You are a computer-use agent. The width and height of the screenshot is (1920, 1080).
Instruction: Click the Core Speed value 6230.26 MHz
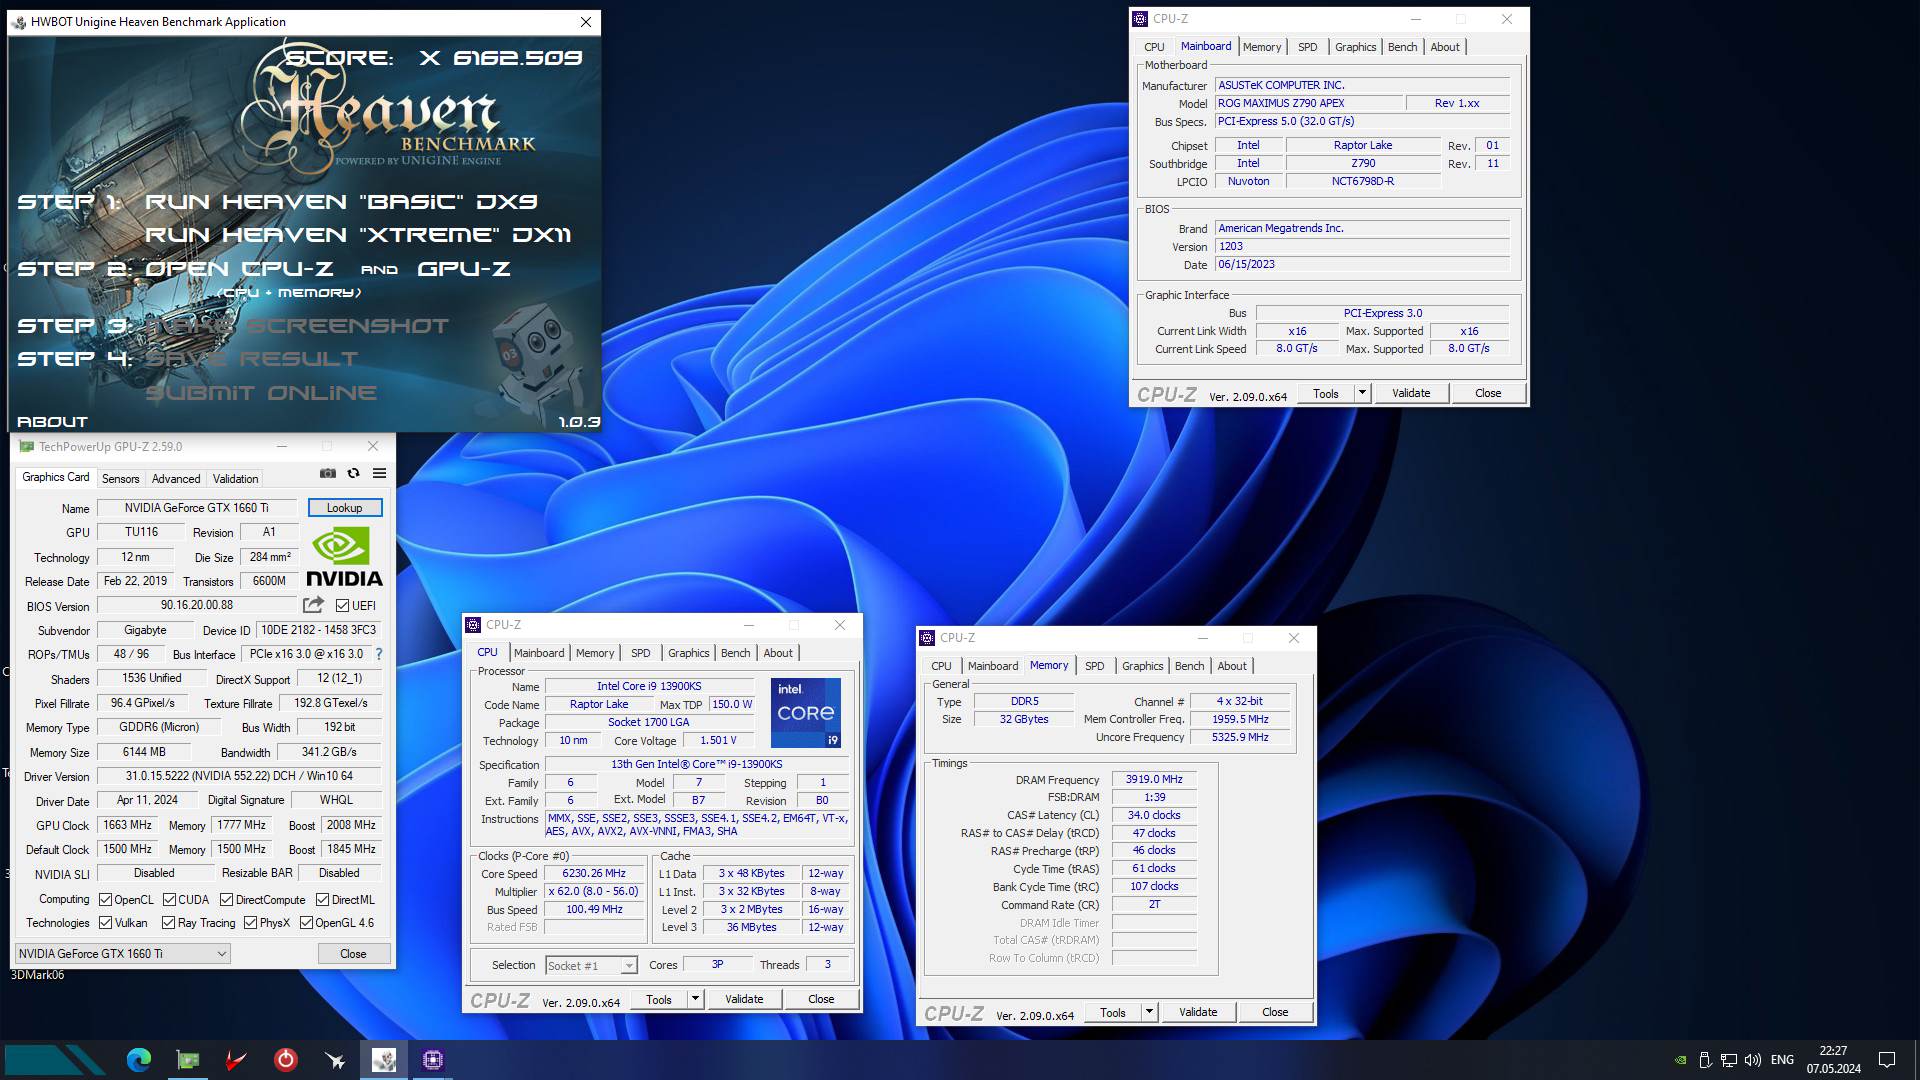coord(594,873)
